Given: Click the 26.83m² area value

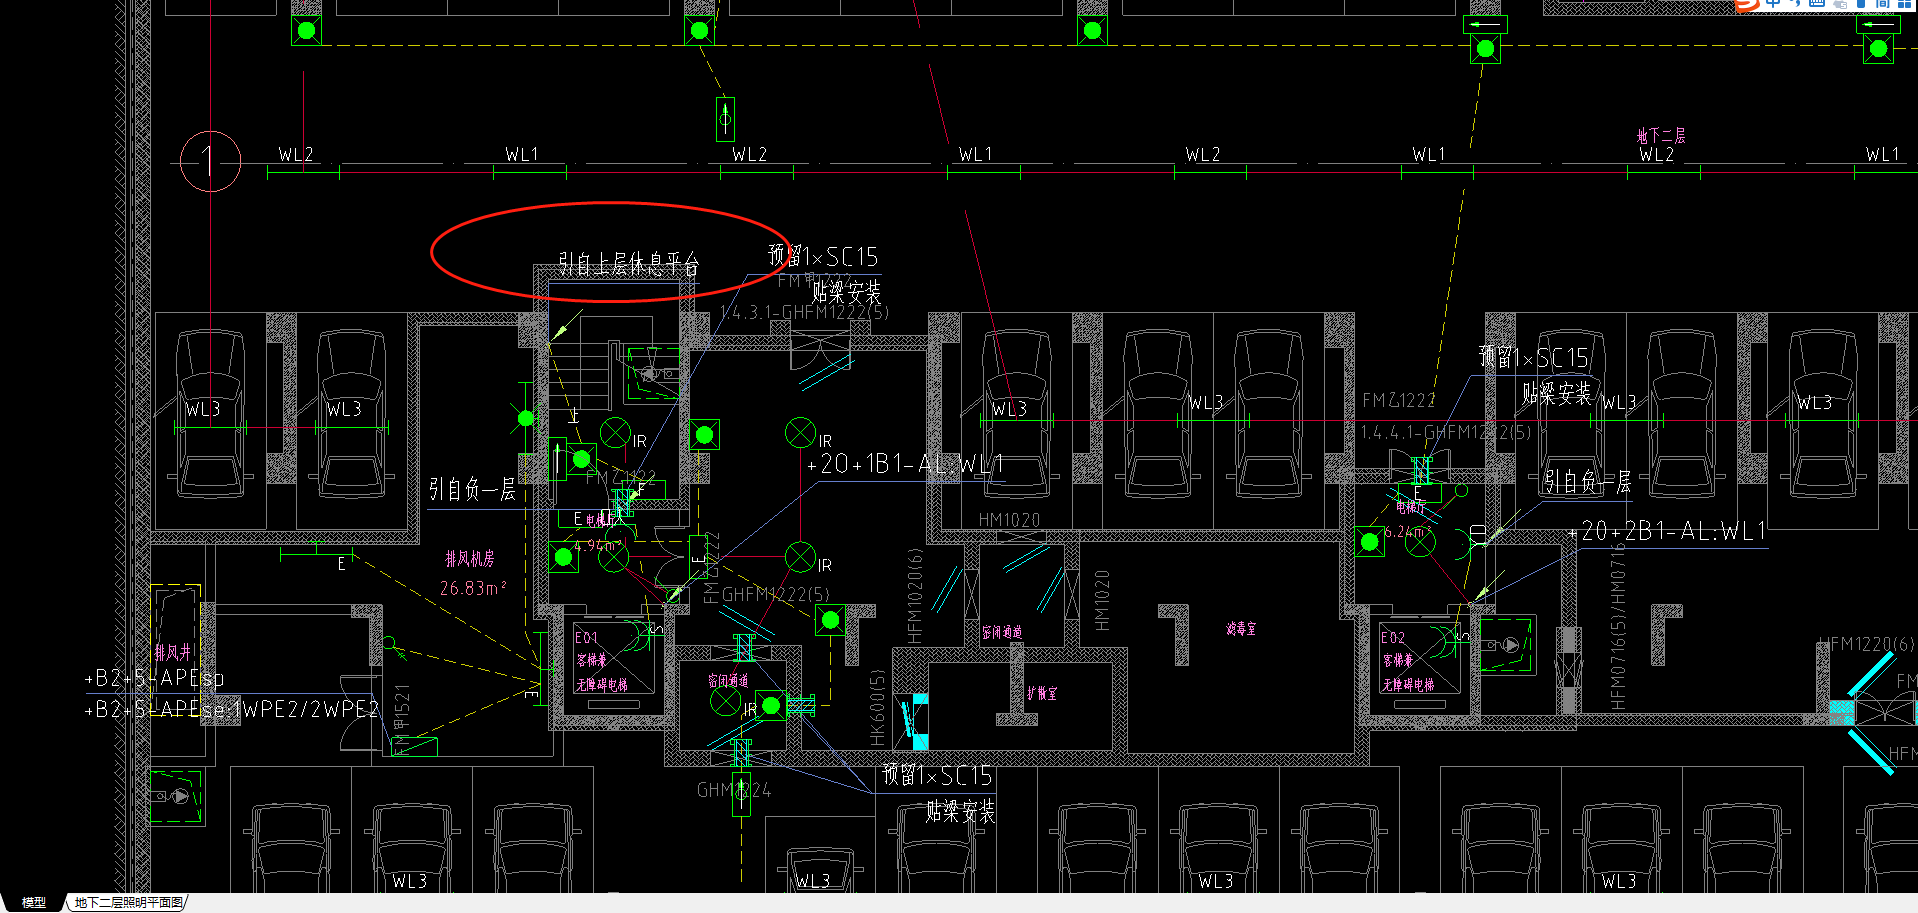Looking at the screenshot, I should [x=473, y=588].
